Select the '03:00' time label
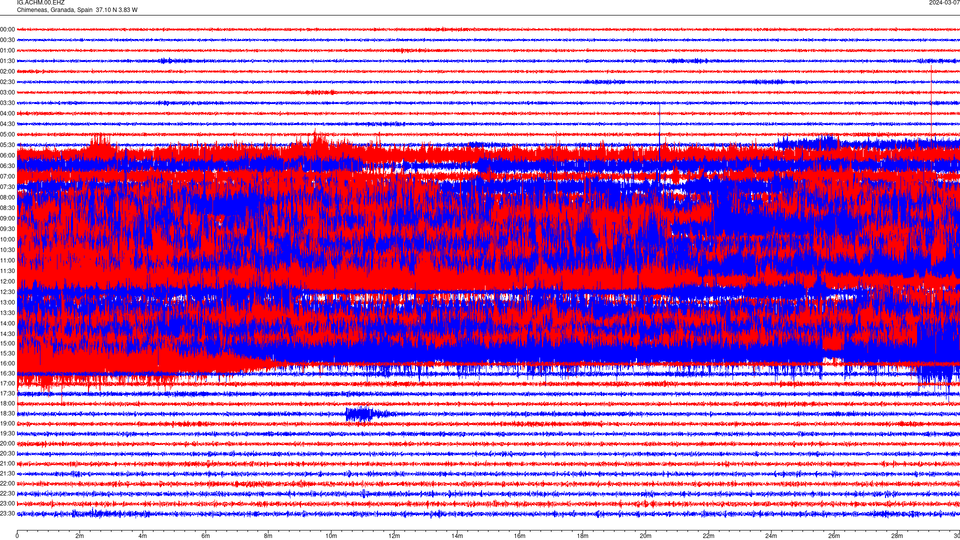960x540 pixels. 8,92
